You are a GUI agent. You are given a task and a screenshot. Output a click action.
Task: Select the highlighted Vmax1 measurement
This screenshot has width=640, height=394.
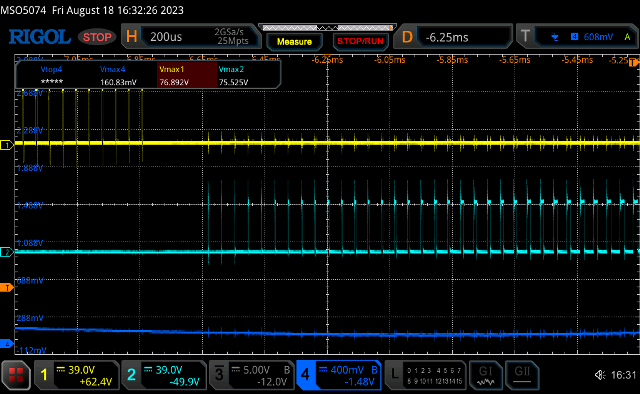pos(187,75)
